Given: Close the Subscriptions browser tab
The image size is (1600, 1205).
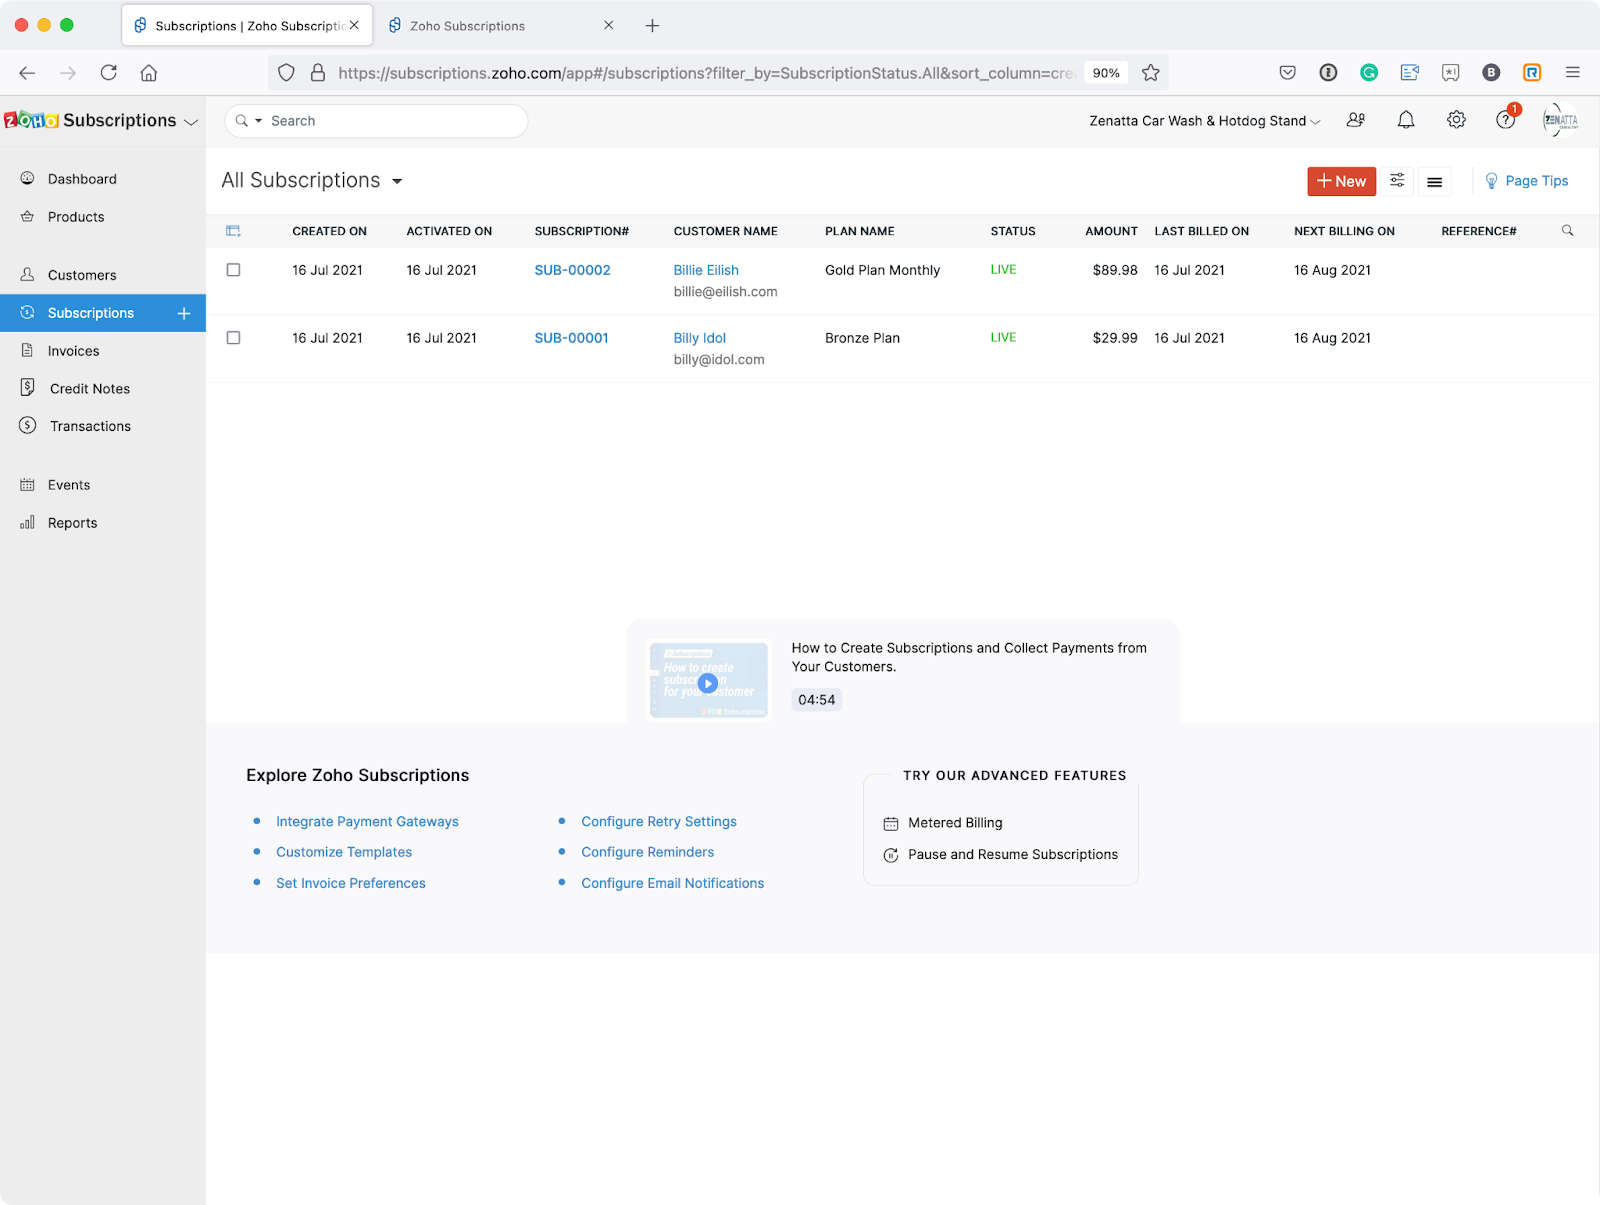Looking at the screenshot, I should pos(354,26).
